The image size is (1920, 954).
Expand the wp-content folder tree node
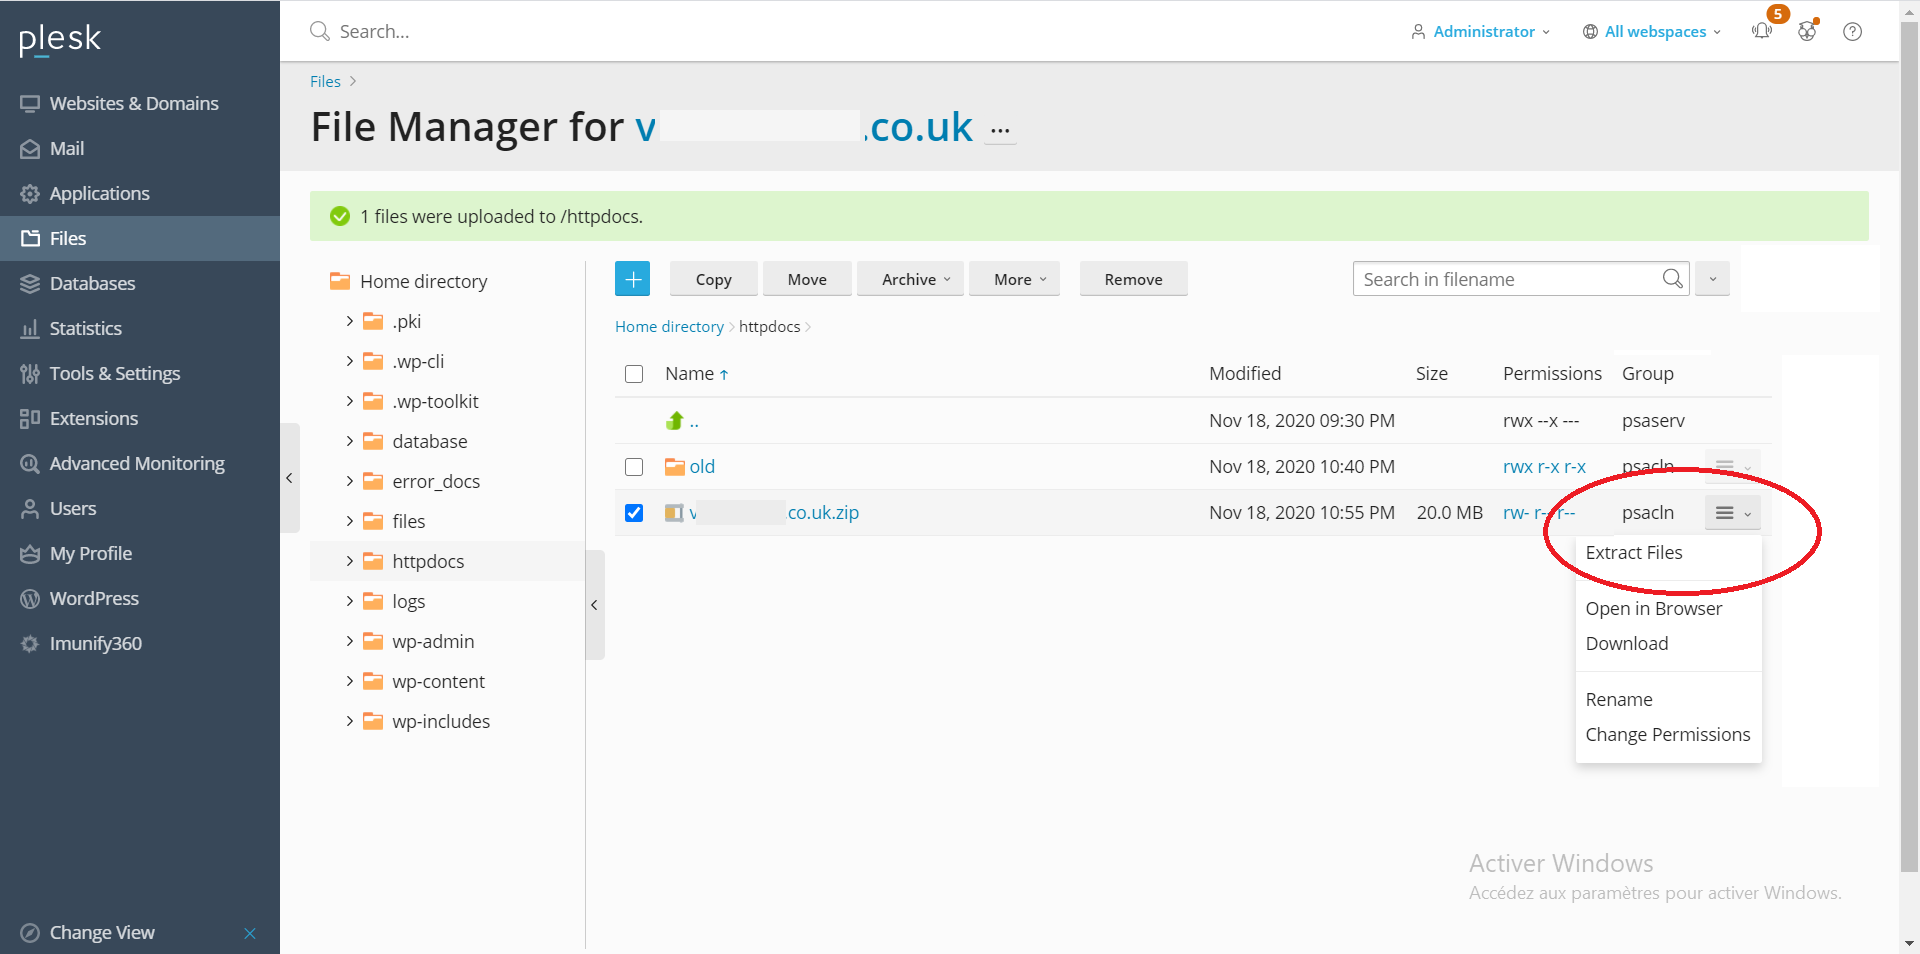pos(349,681)
